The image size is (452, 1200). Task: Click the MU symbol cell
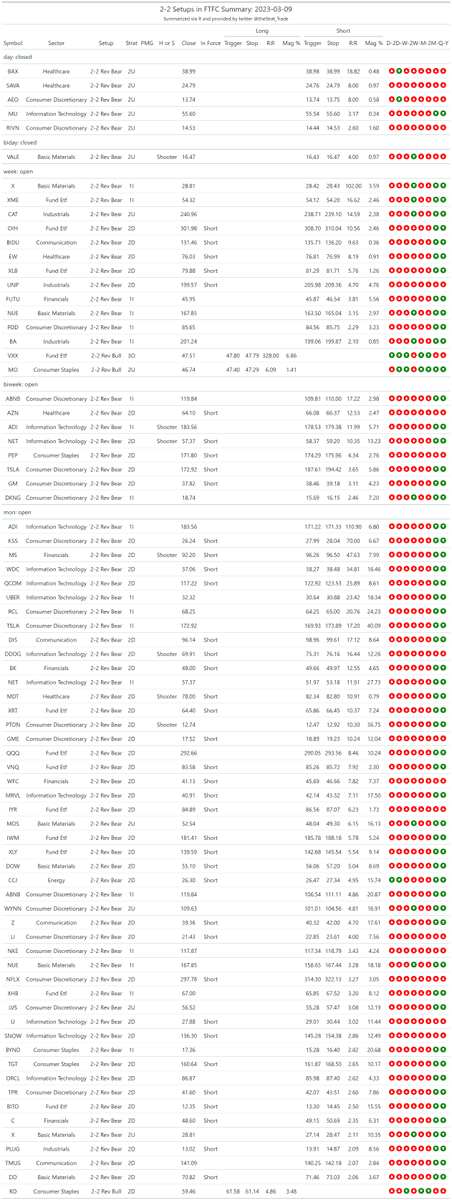[x=13, y=114]
